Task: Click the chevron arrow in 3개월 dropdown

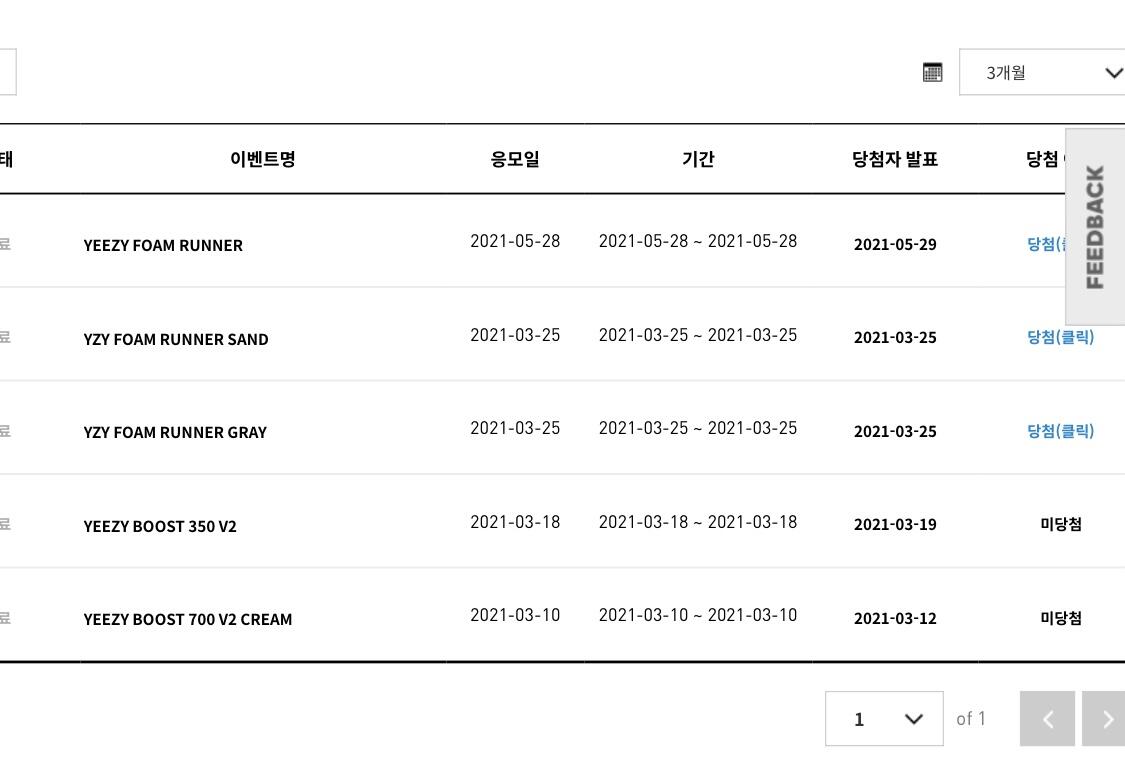Action: click(x=1113, y=72)
